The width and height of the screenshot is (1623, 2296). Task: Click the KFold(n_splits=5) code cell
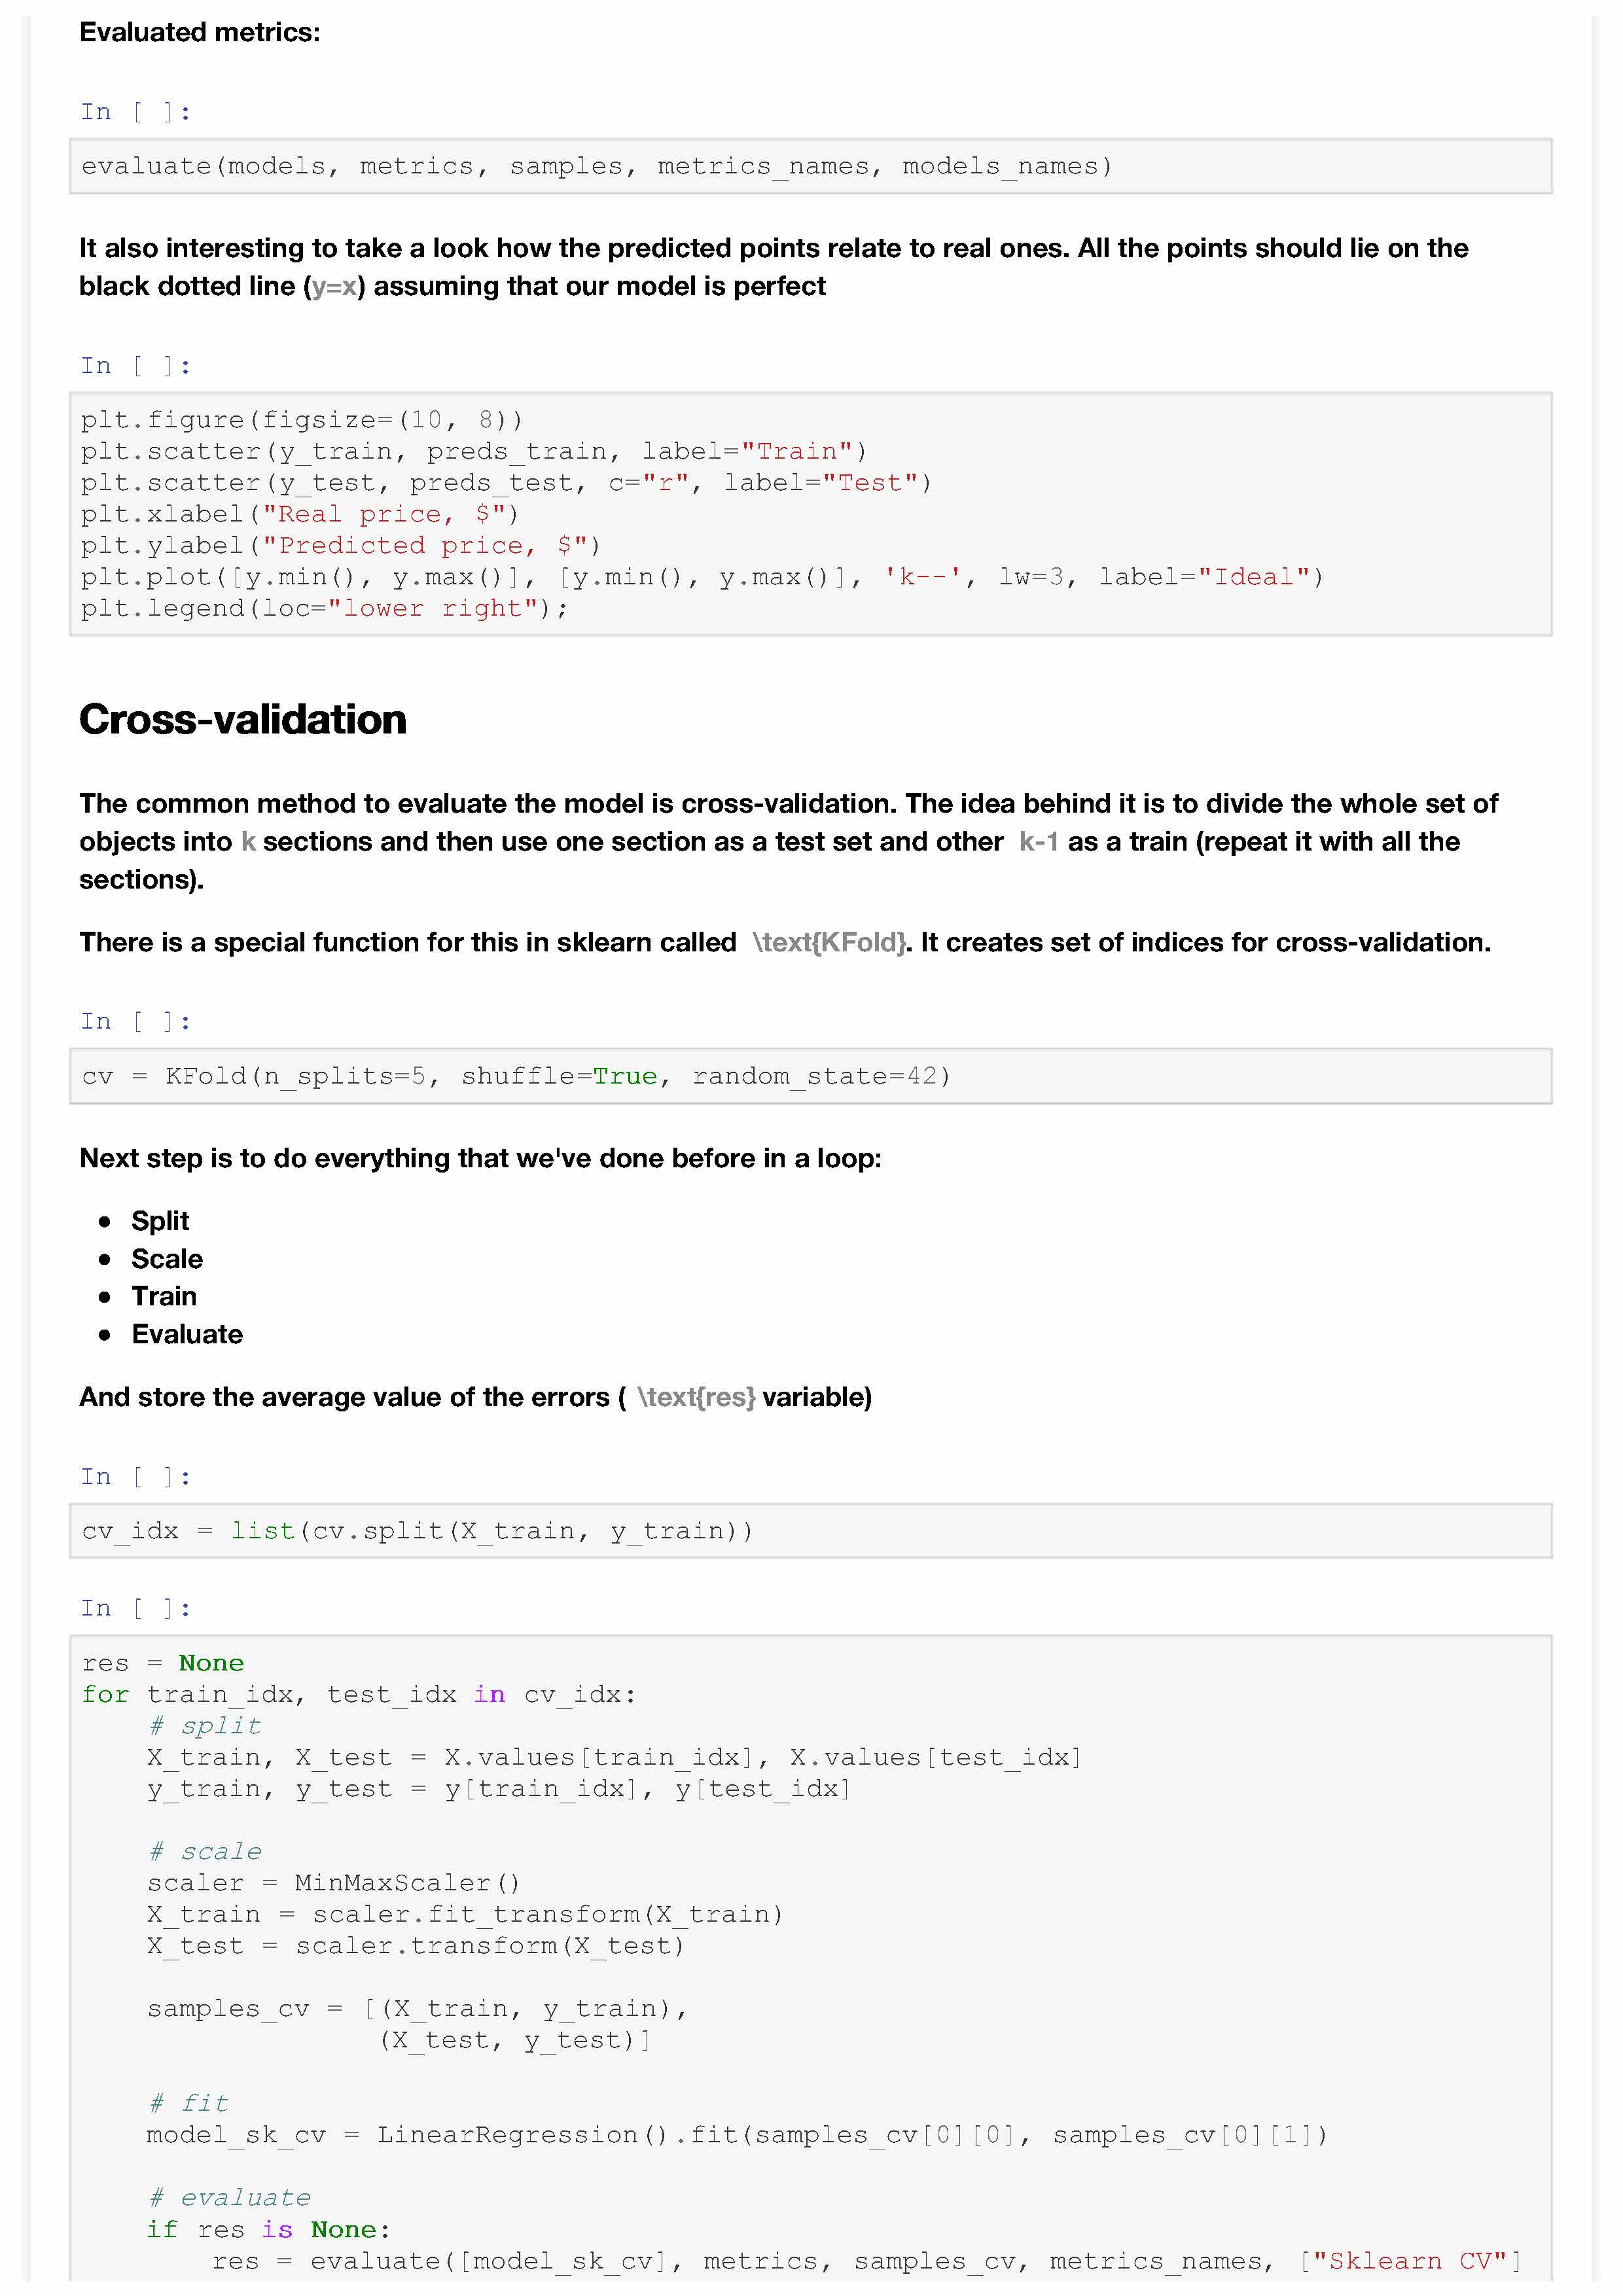(515, 1076)
